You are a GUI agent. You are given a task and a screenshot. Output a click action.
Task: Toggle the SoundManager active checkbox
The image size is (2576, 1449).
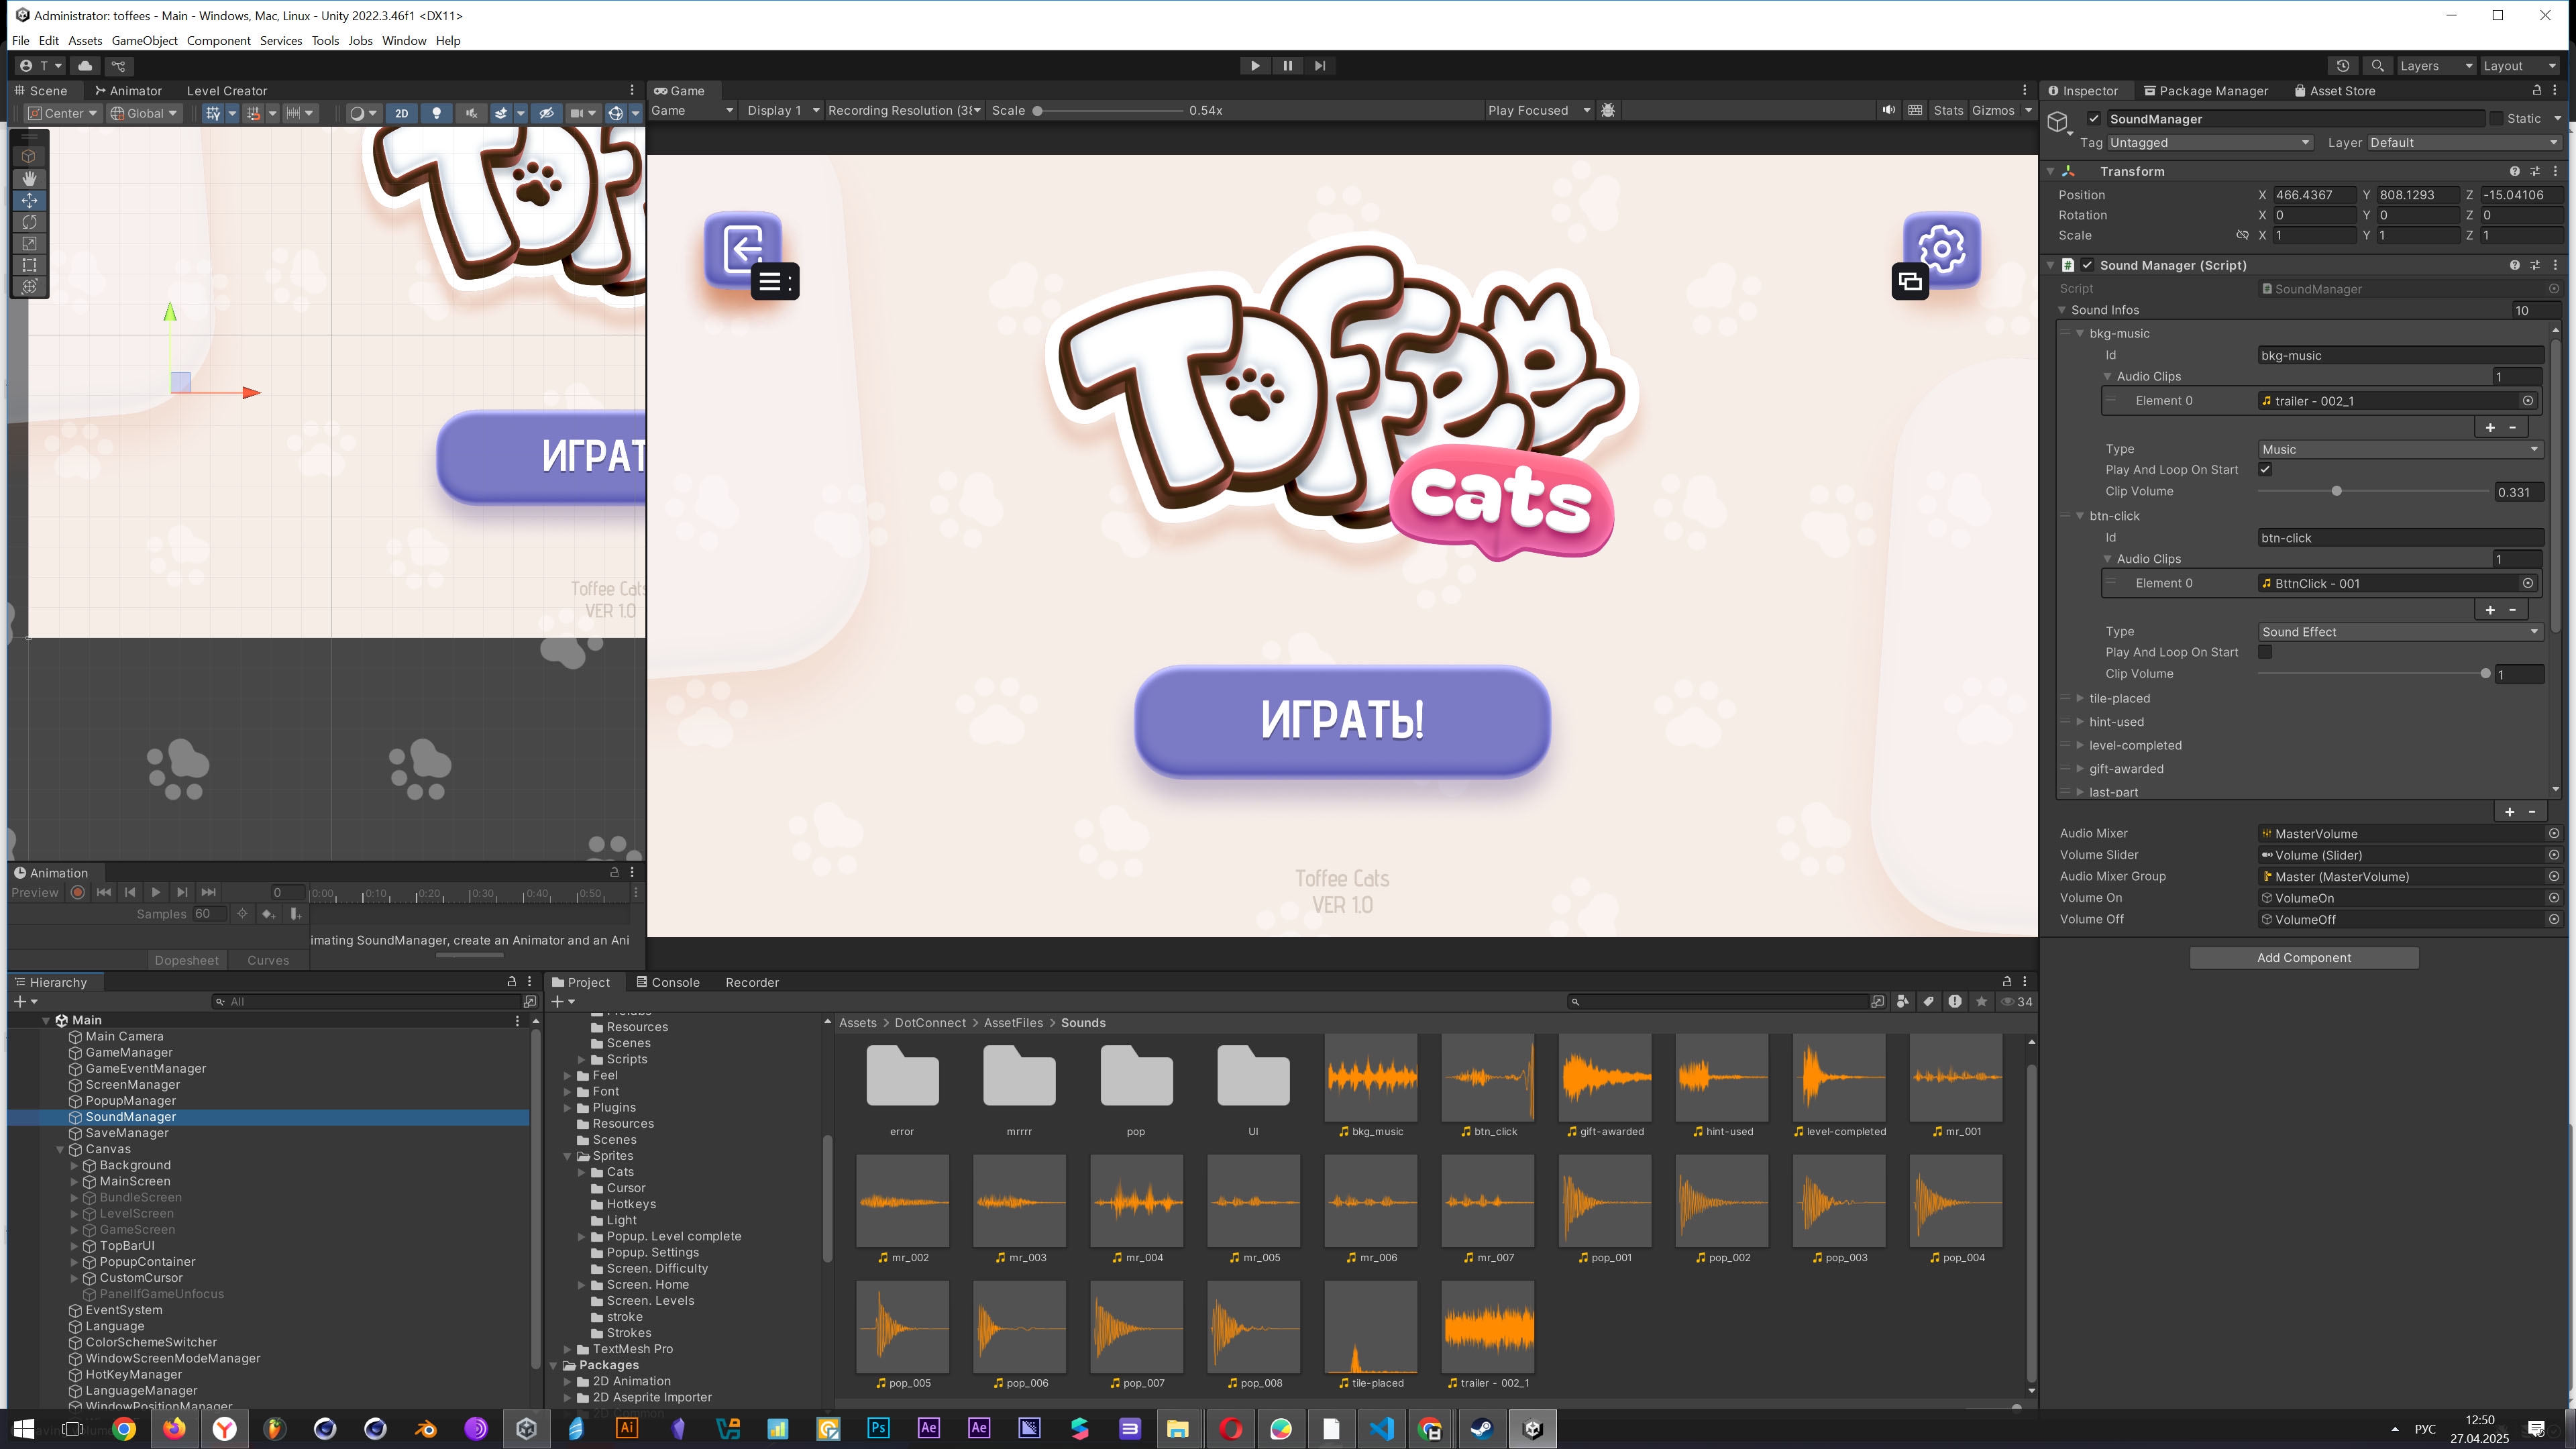[2094, 119]
